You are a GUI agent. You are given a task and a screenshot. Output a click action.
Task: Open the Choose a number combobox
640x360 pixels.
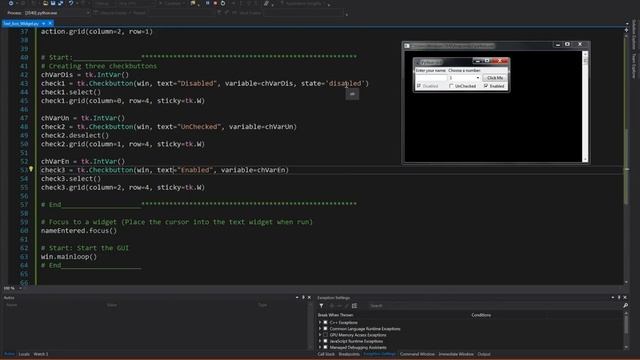pos(478,78)
